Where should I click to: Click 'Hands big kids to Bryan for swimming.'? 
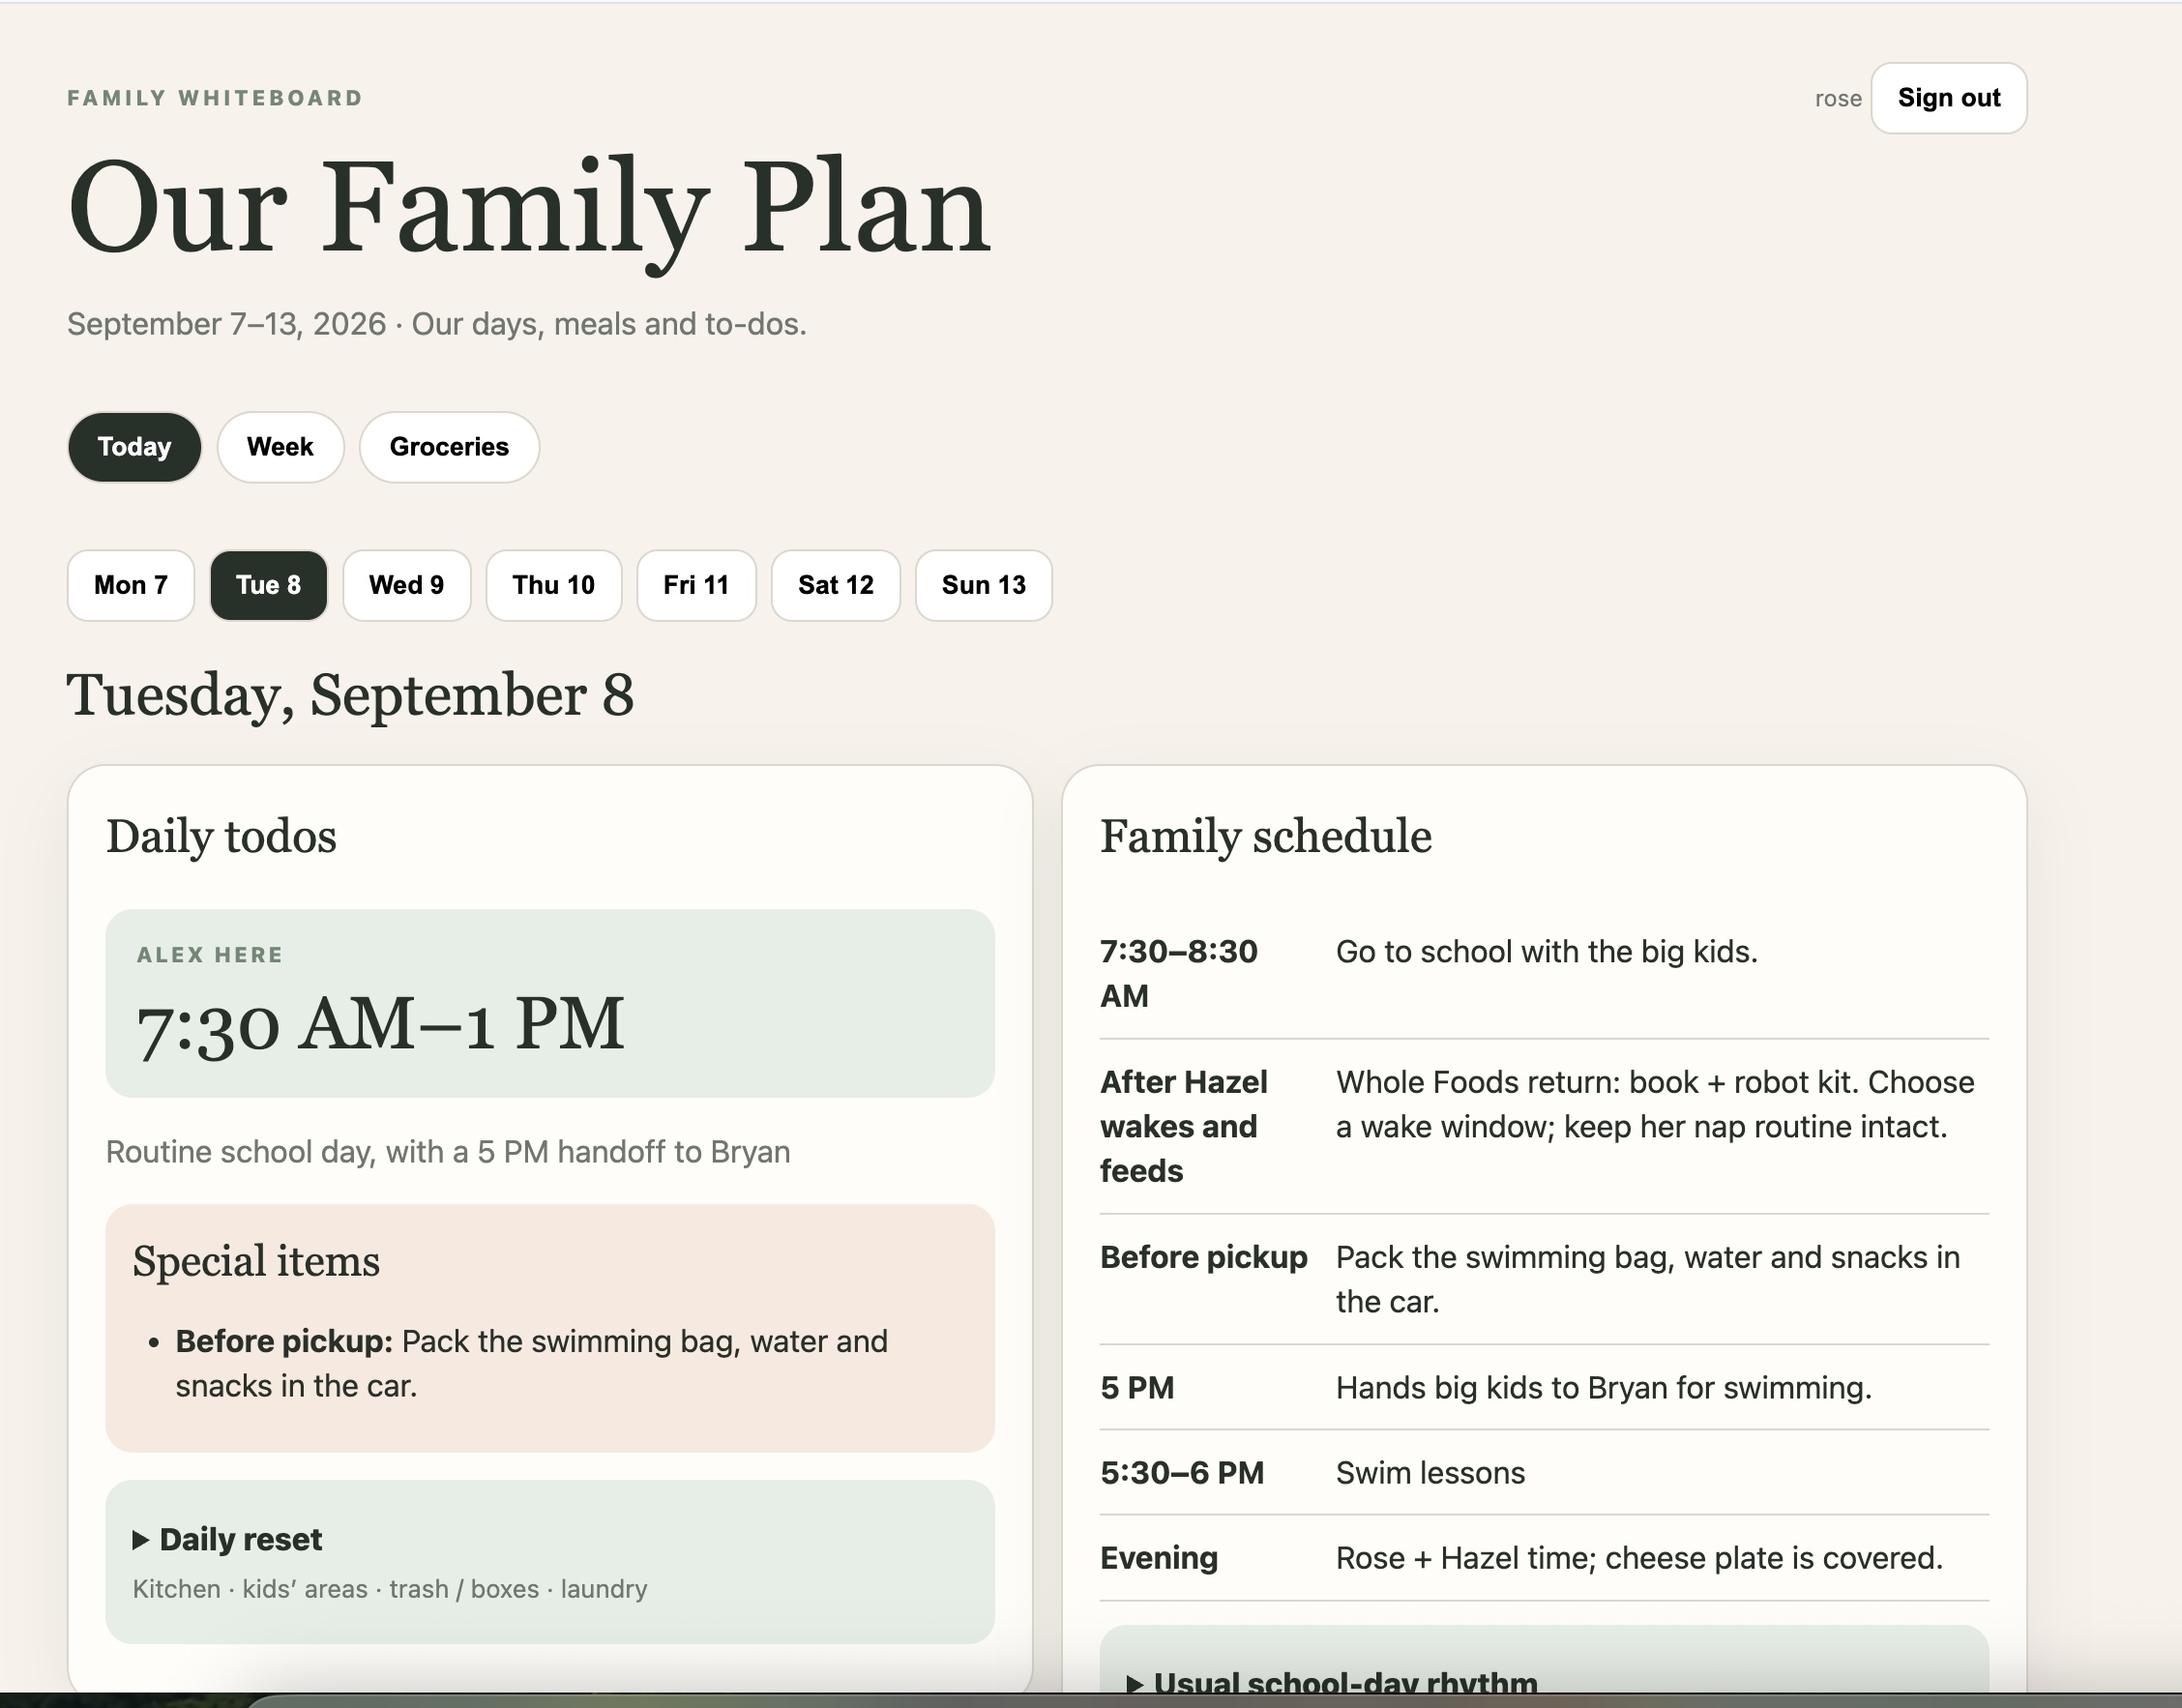coord(1604,1388)
